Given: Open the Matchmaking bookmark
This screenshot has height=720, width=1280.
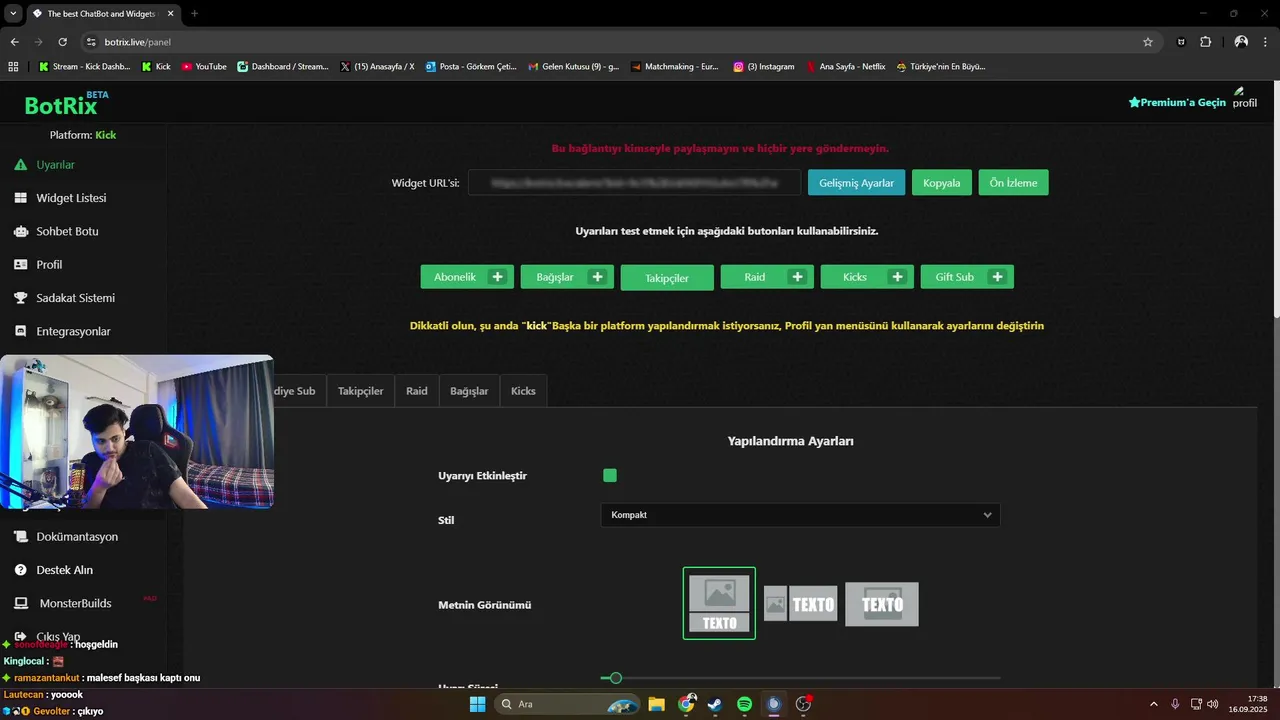Looking at the screenshot, I should [x=675, y=67].
